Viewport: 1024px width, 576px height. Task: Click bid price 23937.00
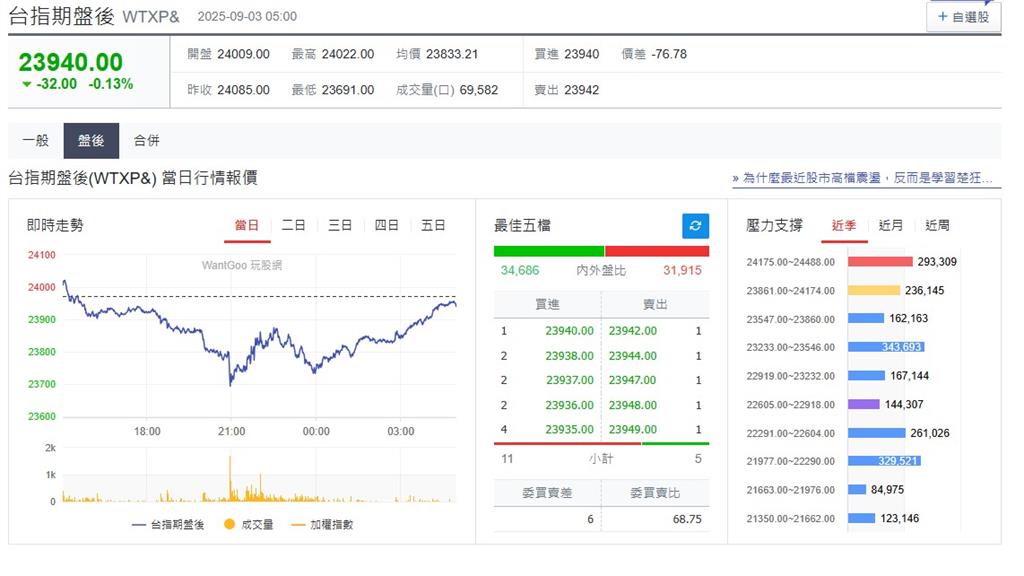(x=569, y=380)
